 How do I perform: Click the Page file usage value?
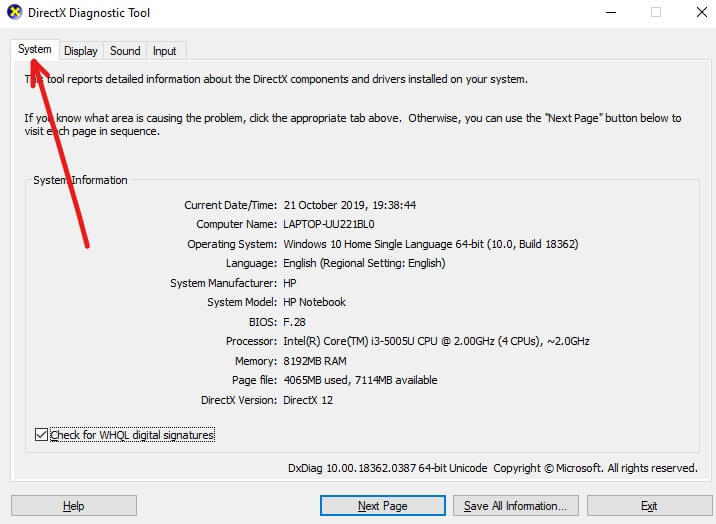360,380
